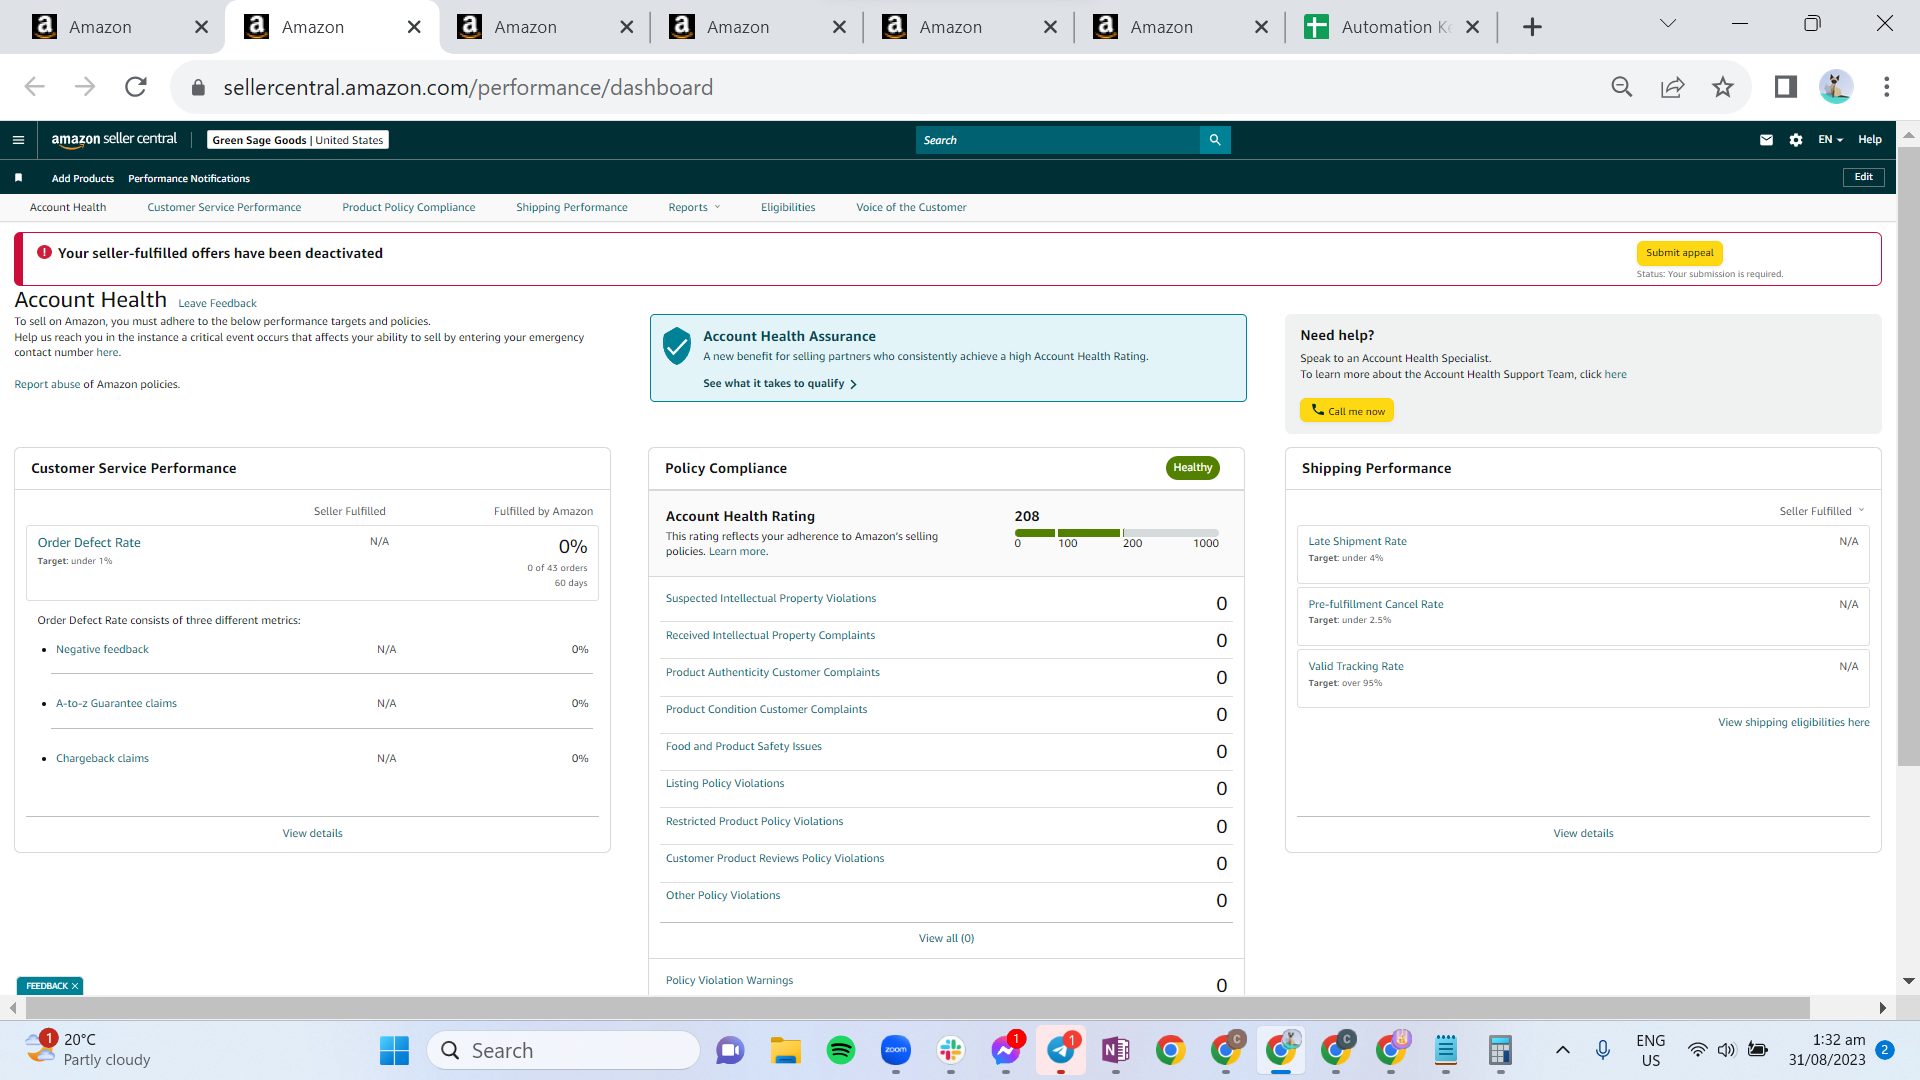Expand the Seller Fulfilled dropdown in Shipping Performance

(x=1822, y=511)
